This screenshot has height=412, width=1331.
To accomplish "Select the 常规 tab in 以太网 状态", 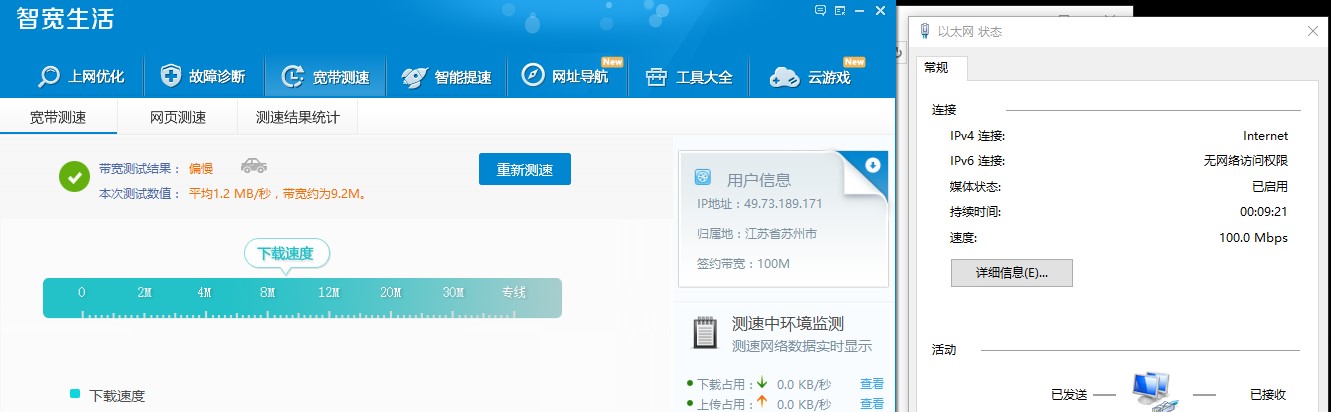I will 941,68.
